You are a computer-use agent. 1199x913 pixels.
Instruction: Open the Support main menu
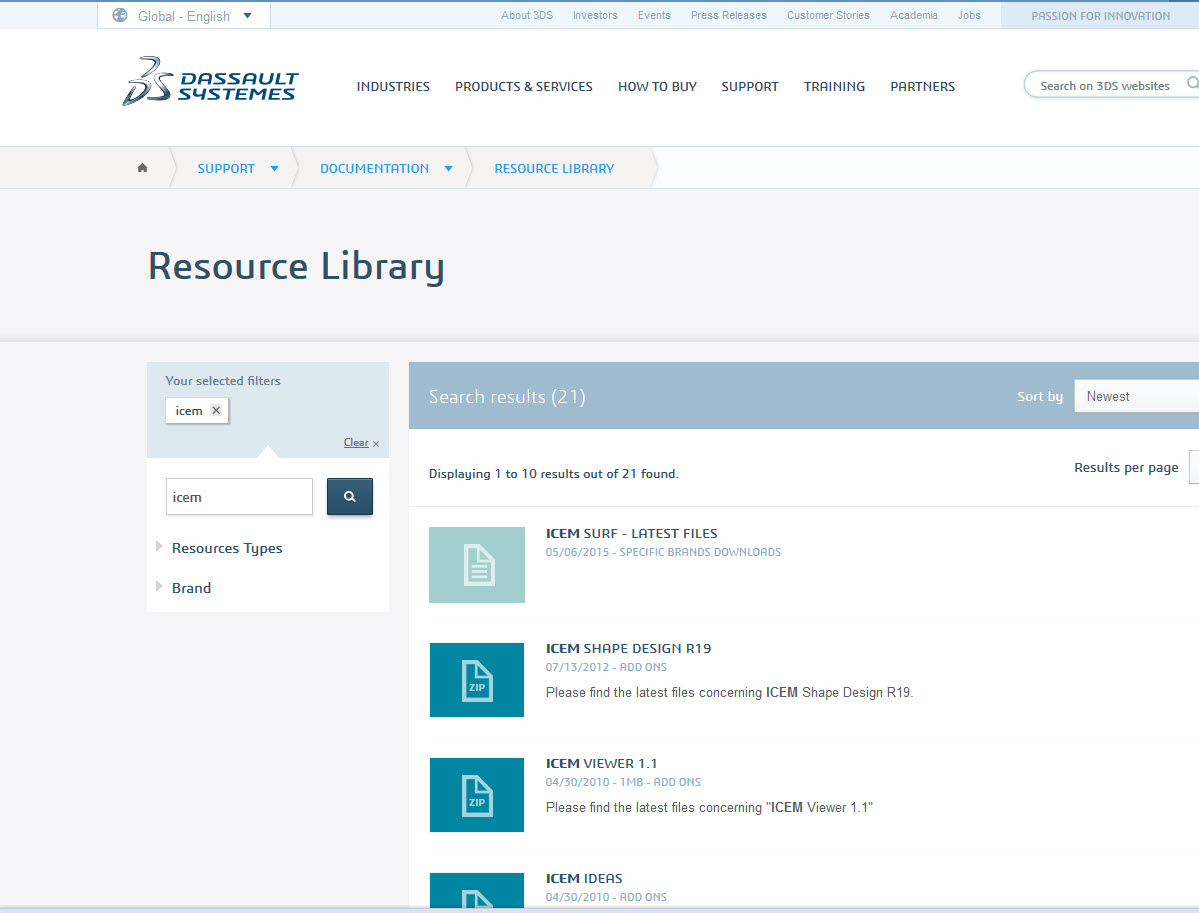click(x=750, y=86)
